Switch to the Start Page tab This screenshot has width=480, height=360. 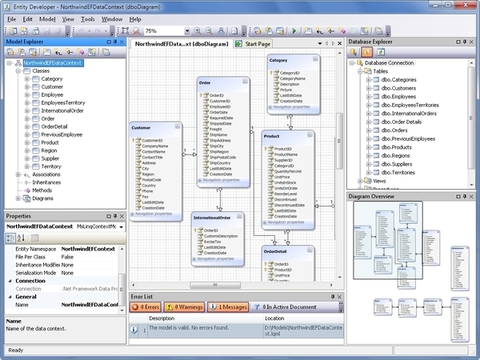click(x=253, y=44)
